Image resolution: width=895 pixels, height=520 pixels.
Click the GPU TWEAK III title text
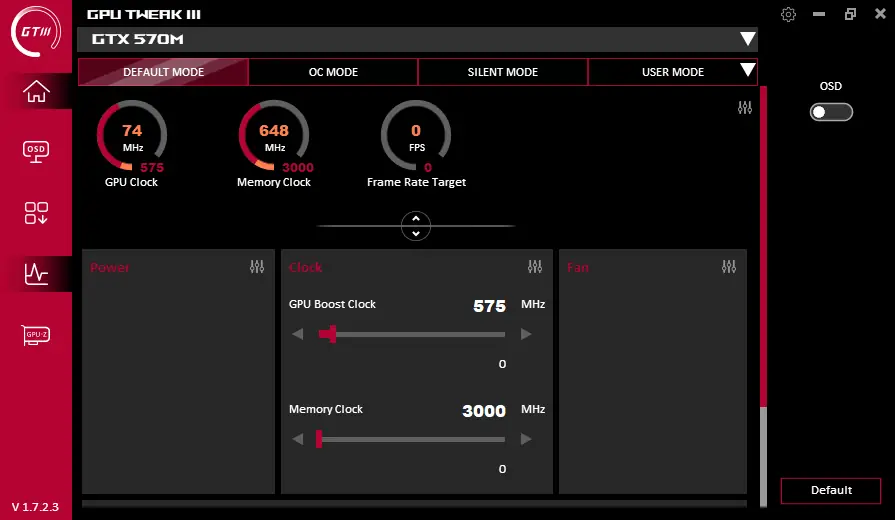click(x=144, y=14)
